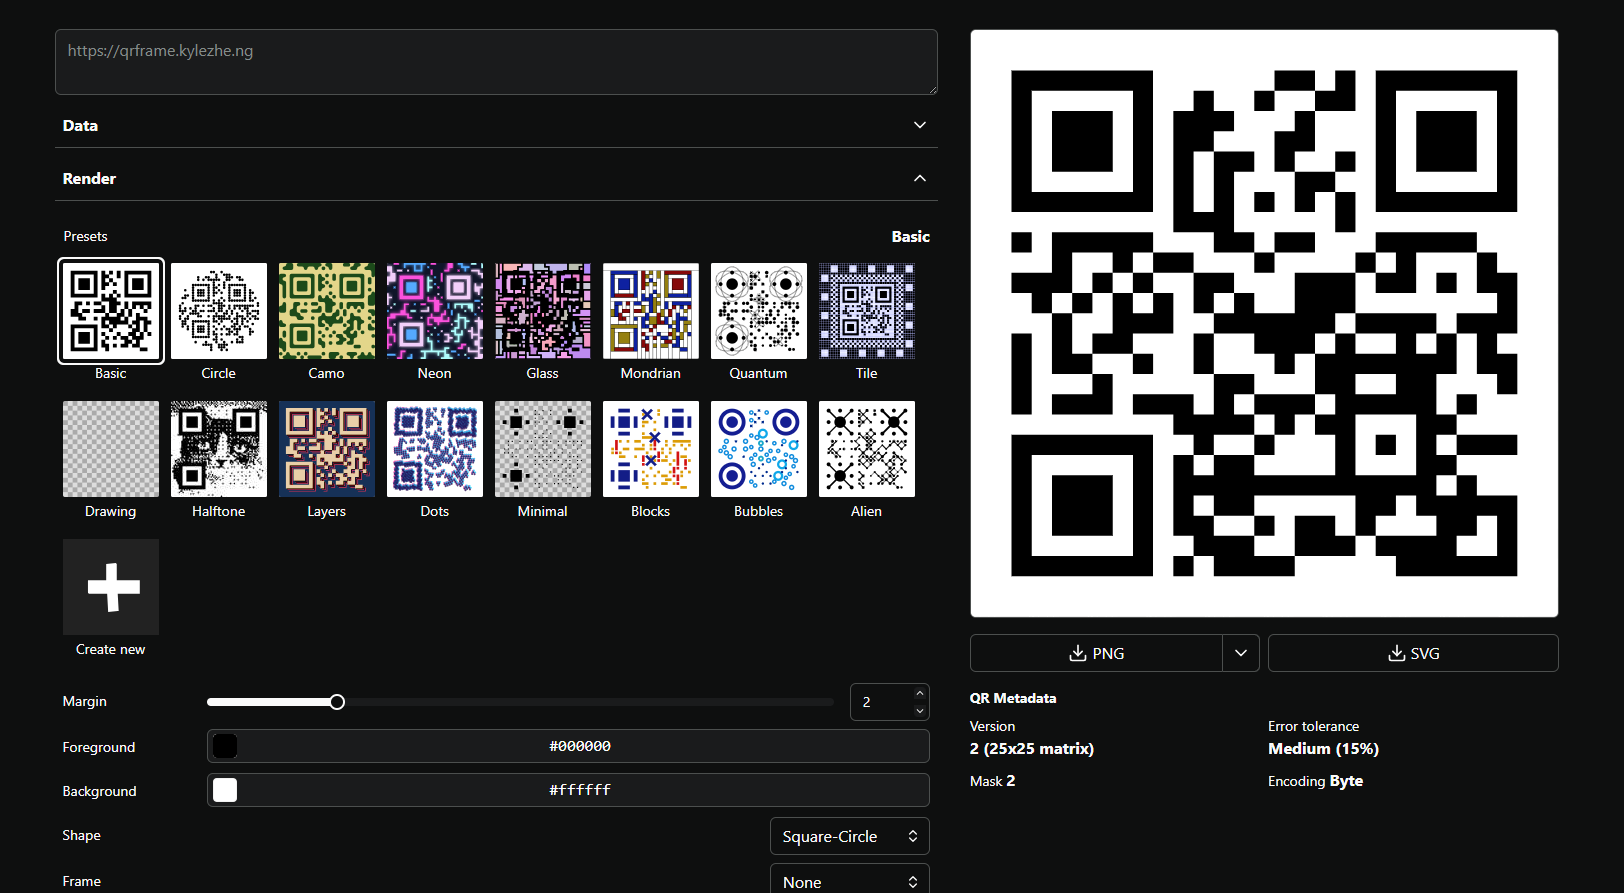Decrease Margin with the down stepper
The height and width of the screenshot is (893, 1624).
[920, 711]
